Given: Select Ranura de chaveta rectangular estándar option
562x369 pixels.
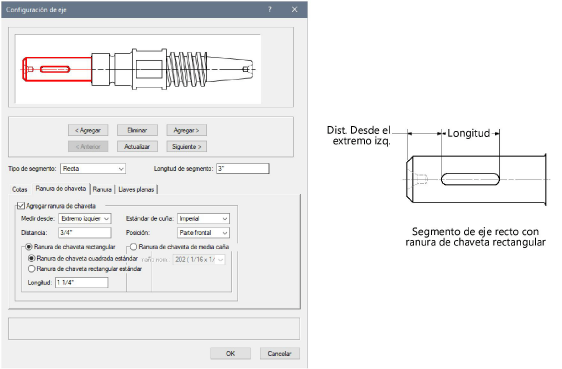Looking at the screenshot, I should tap(32, 269).
